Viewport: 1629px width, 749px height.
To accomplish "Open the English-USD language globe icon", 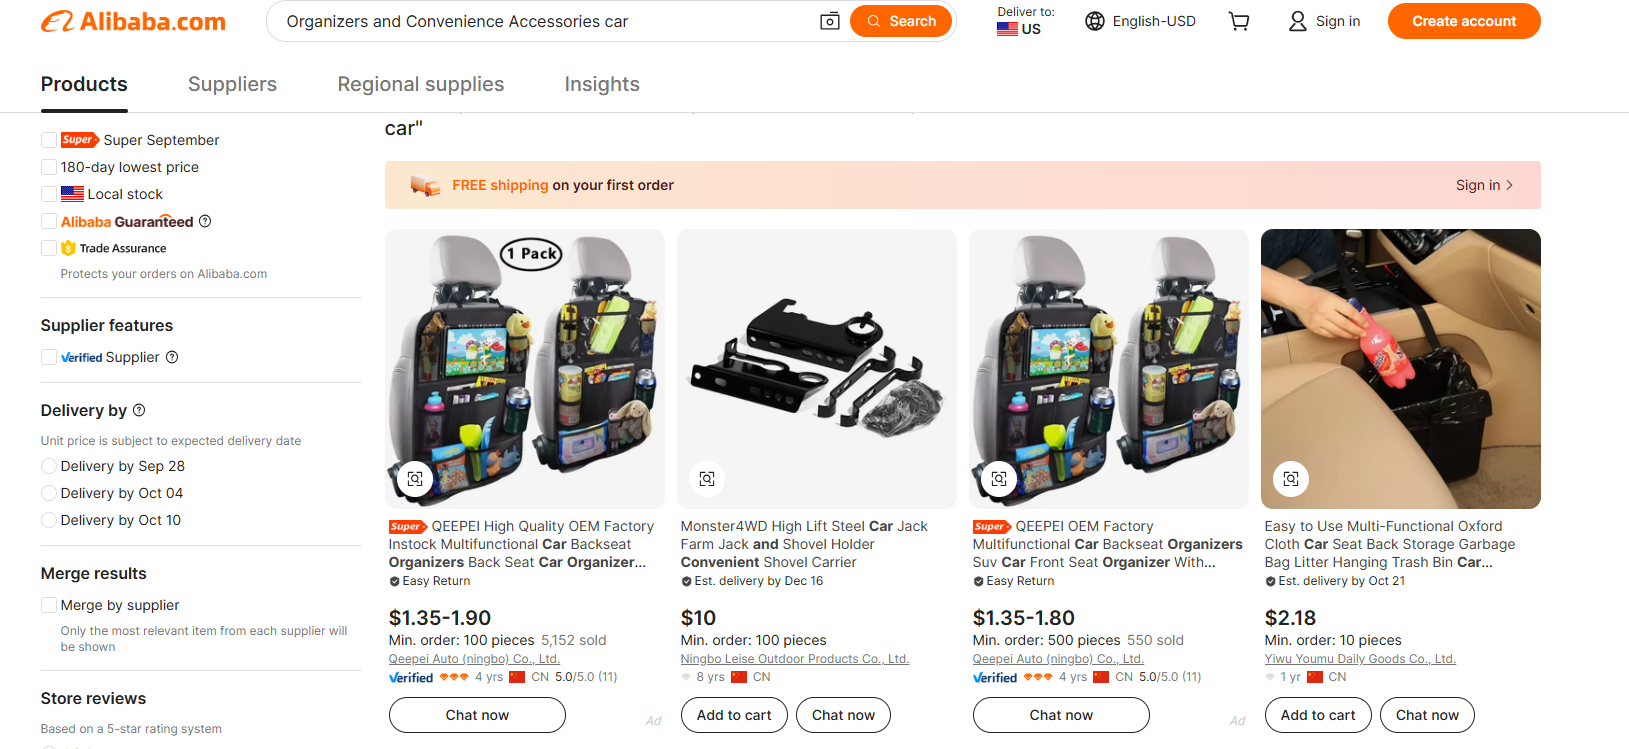I will click(1094, 20).
